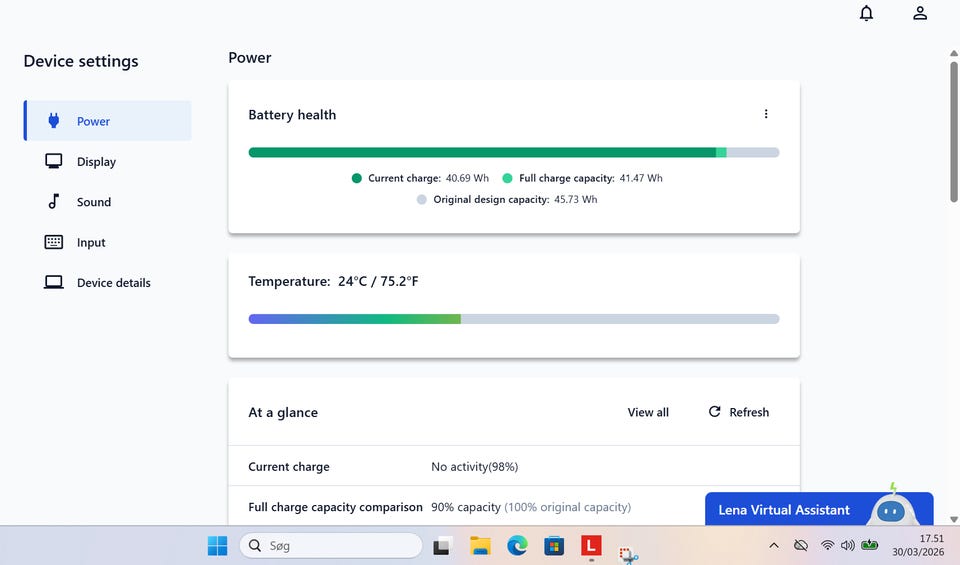Select the Power menu label

tap(93, 121)
